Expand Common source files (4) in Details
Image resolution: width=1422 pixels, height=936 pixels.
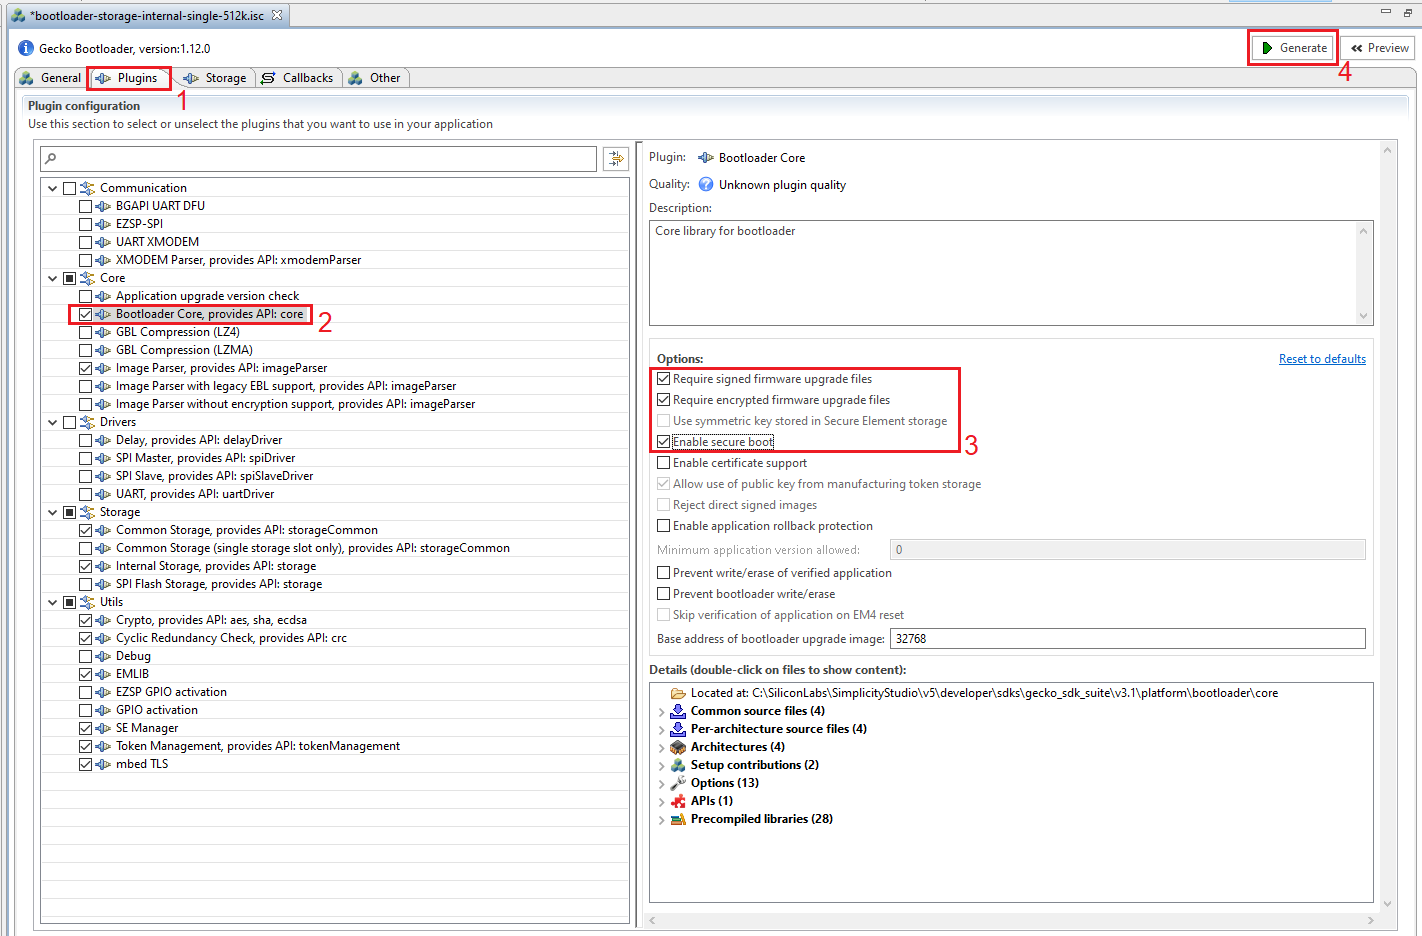tap(661, 710)
